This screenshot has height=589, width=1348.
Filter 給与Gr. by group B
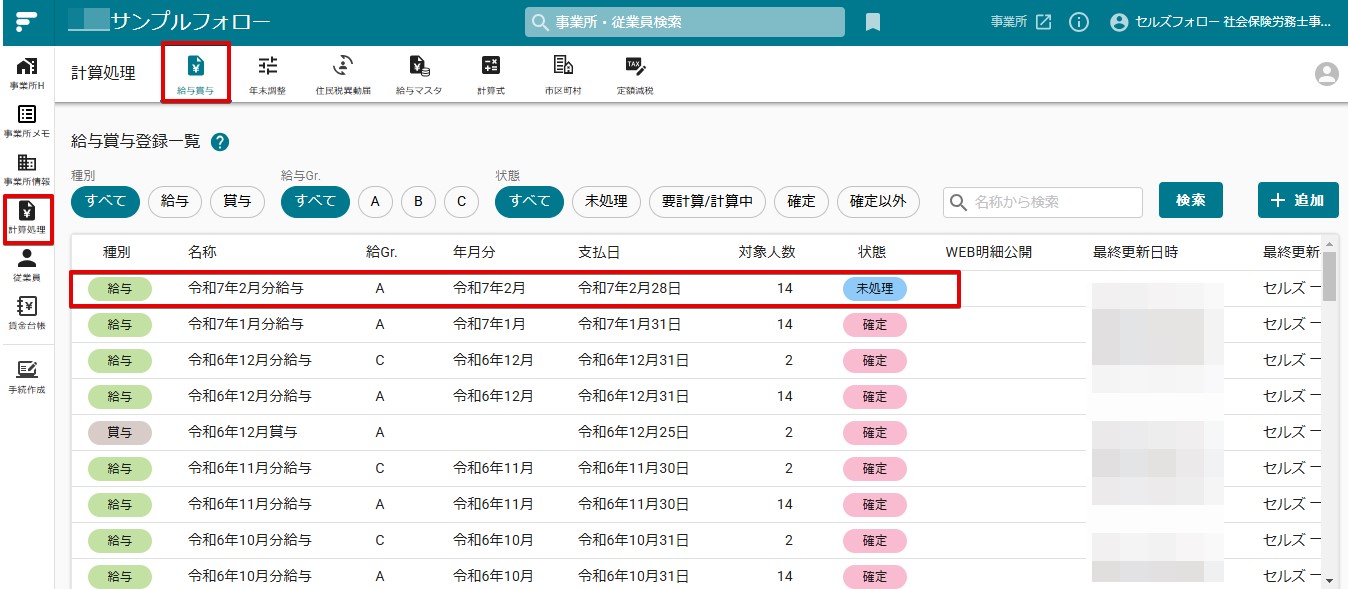coord(418,201)
